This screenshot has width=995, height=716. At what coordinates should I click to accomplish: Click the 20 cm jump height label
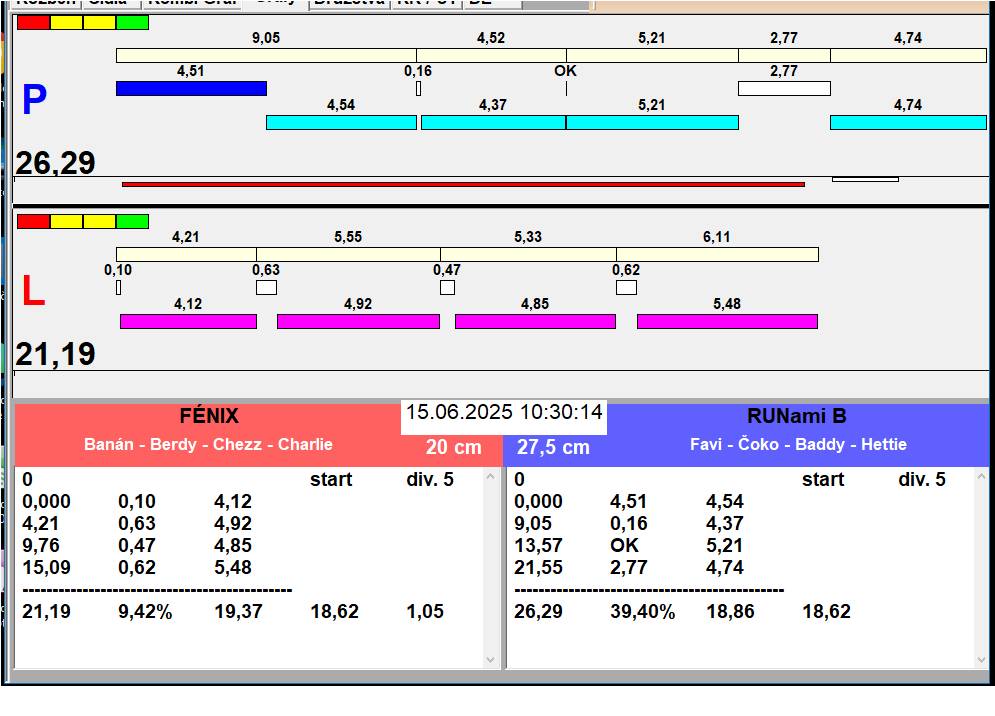click(453, 448)
